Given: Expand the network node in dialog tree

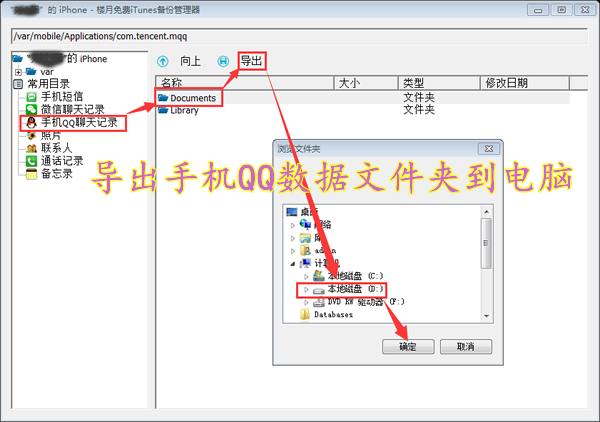Looking at the screenshot, I should click(293, 225).
